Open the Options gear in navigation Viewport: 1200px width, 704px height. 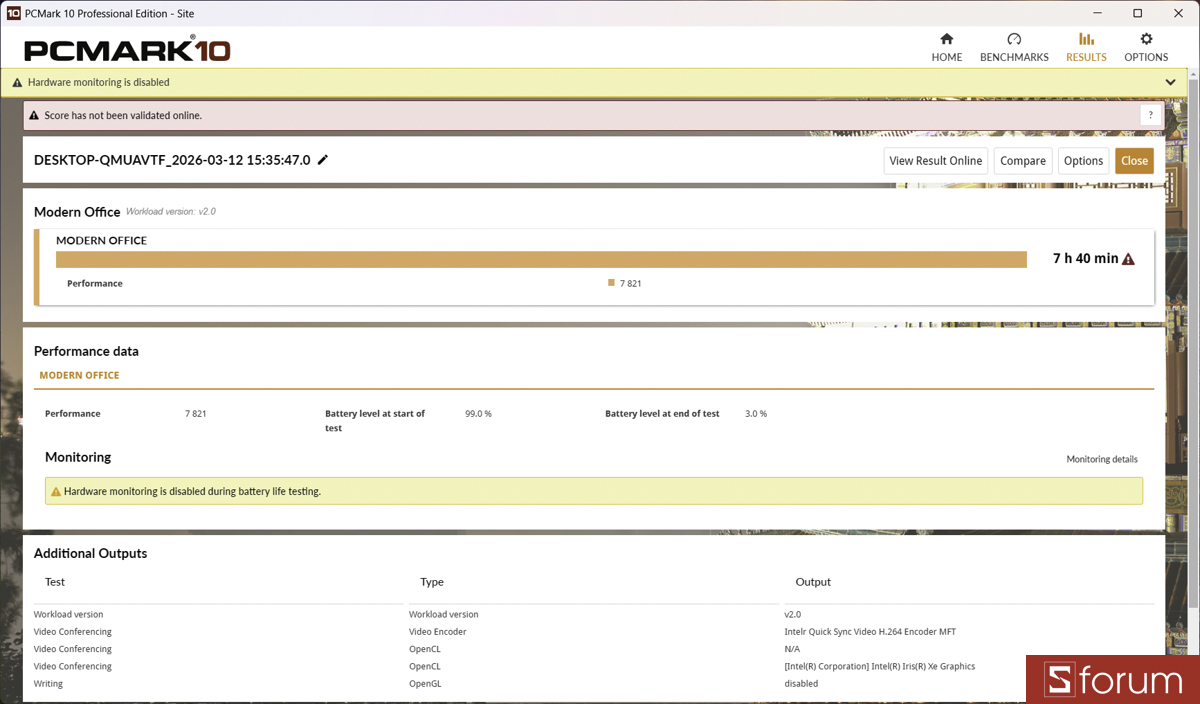tap(1146, 39)
